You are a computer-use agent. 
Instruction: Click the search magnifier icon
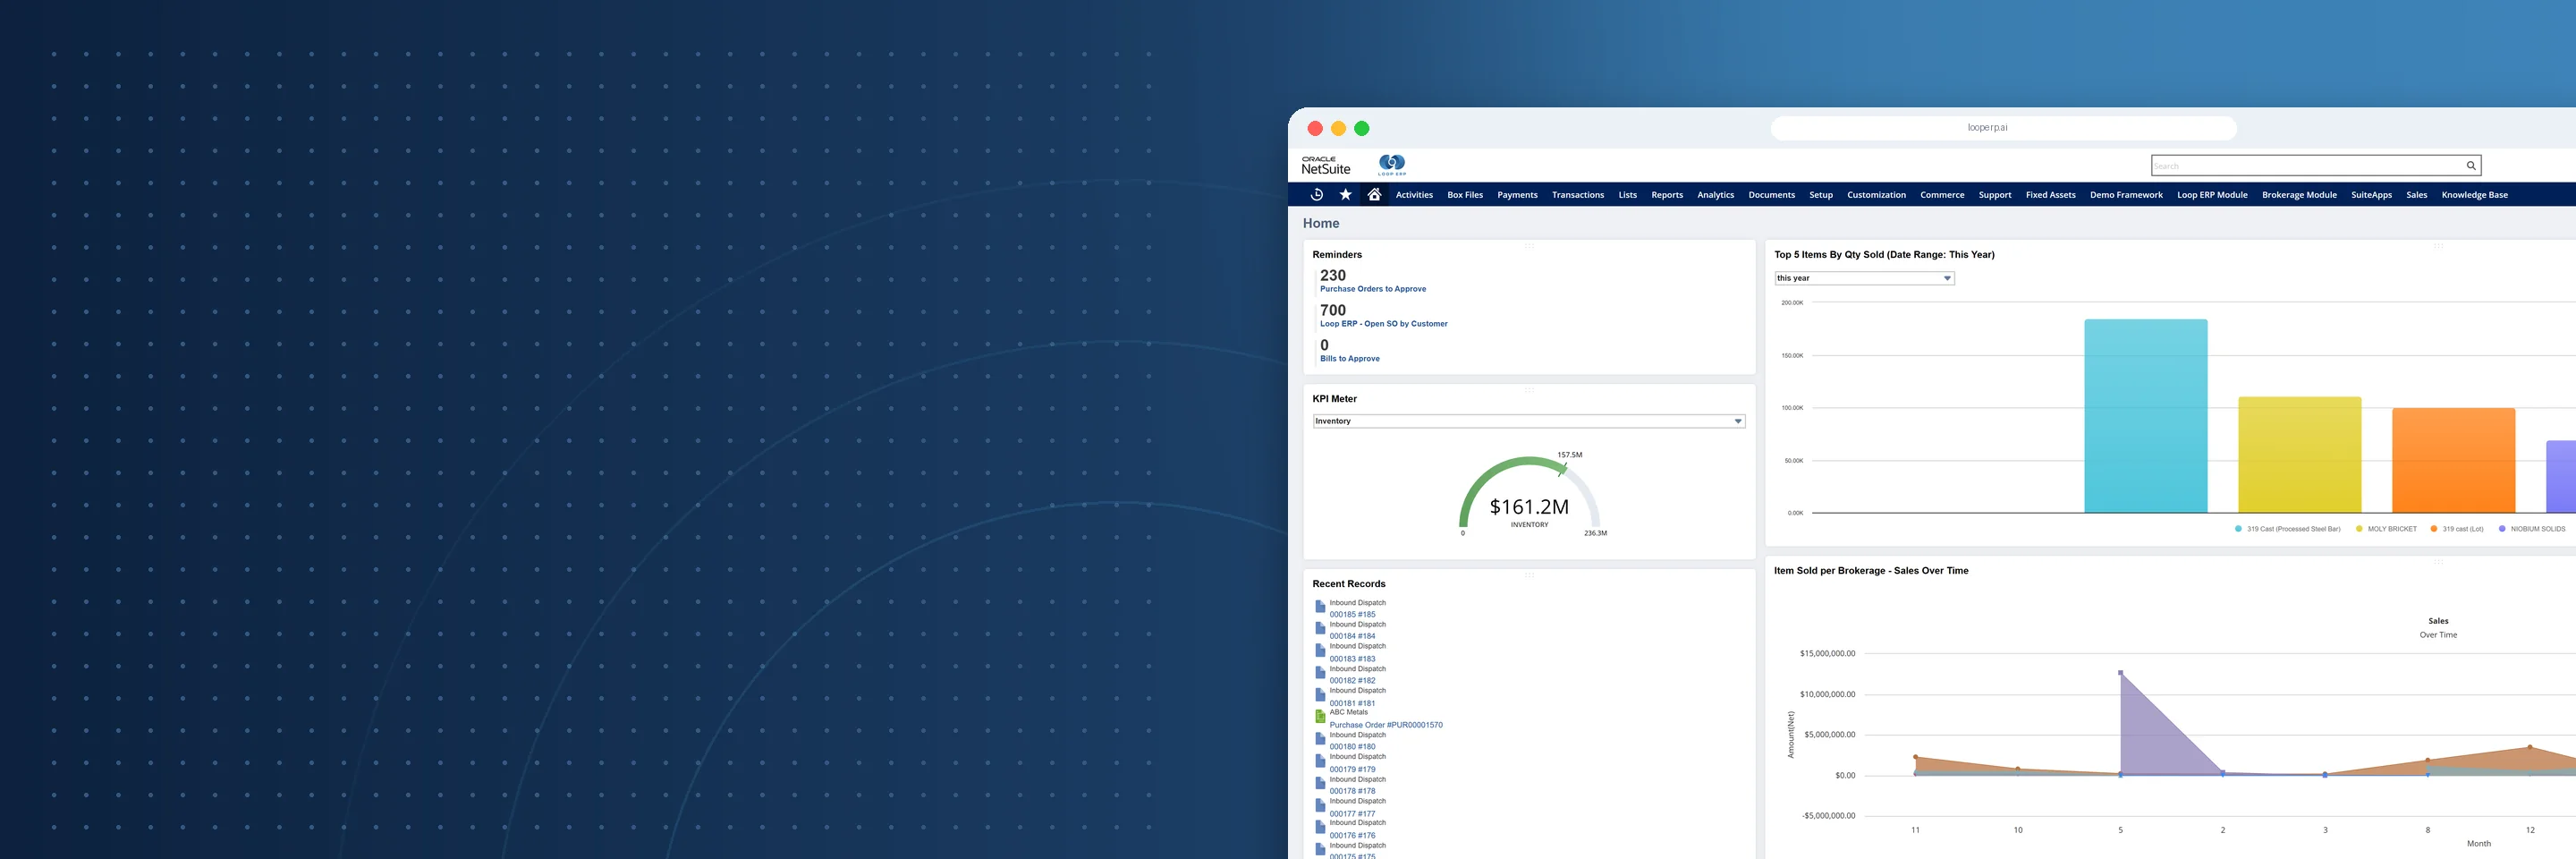2470,166
